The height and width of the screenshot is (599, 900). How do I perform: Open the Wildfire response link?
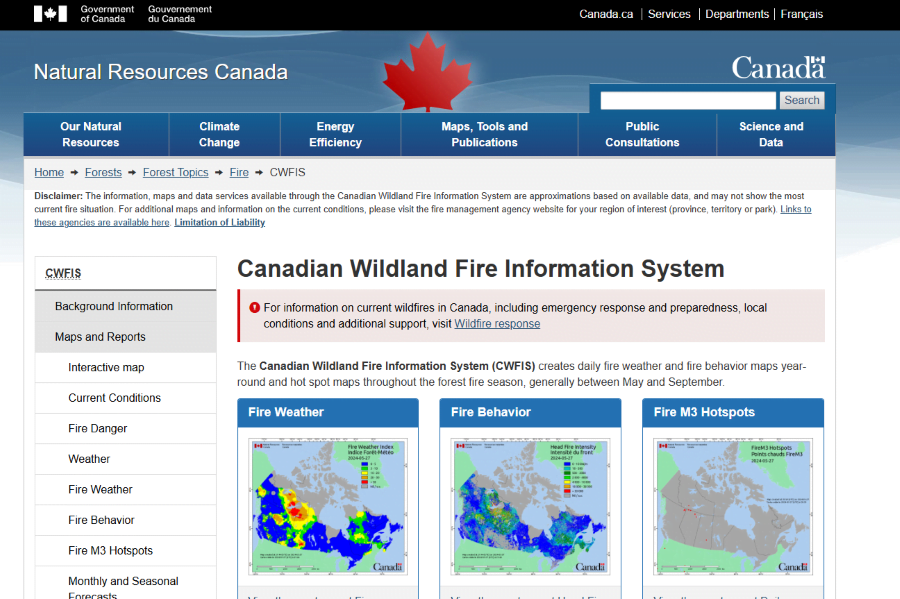497,324
